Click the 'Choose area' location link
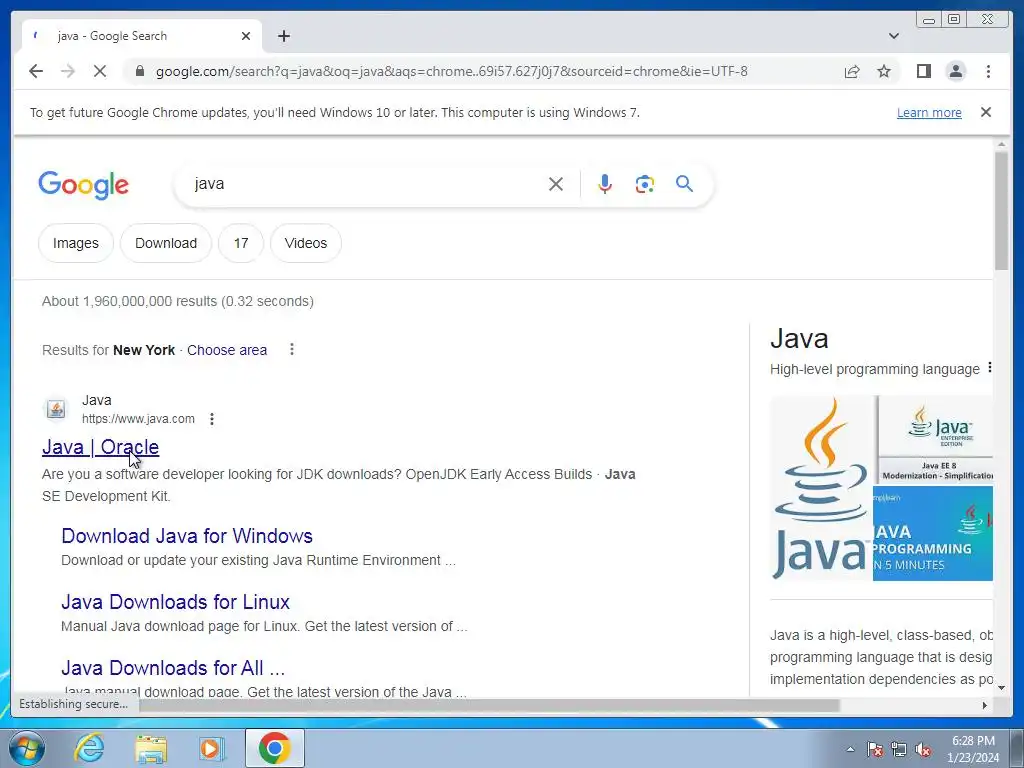Screen dimensions: 1024x768 (227, 350)
